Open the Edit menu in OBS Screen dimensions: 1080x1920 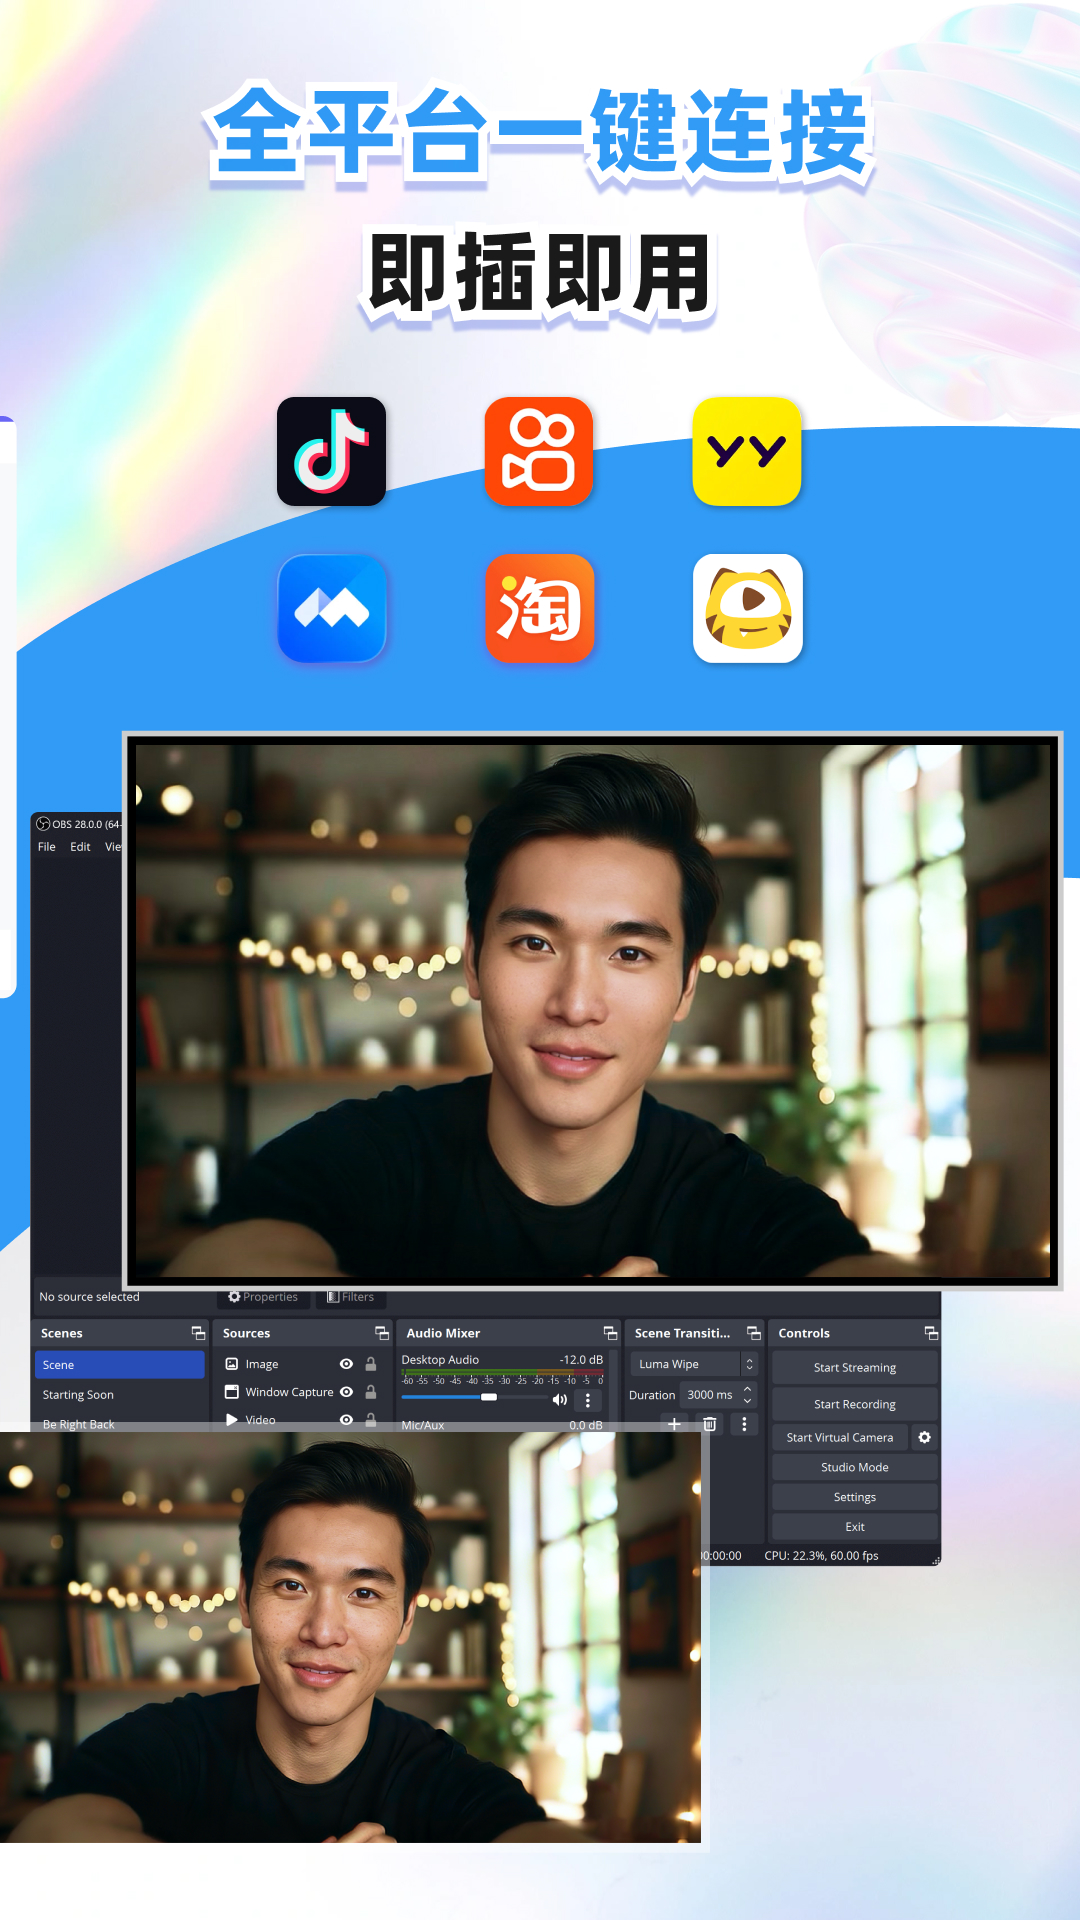click(80, 847)
